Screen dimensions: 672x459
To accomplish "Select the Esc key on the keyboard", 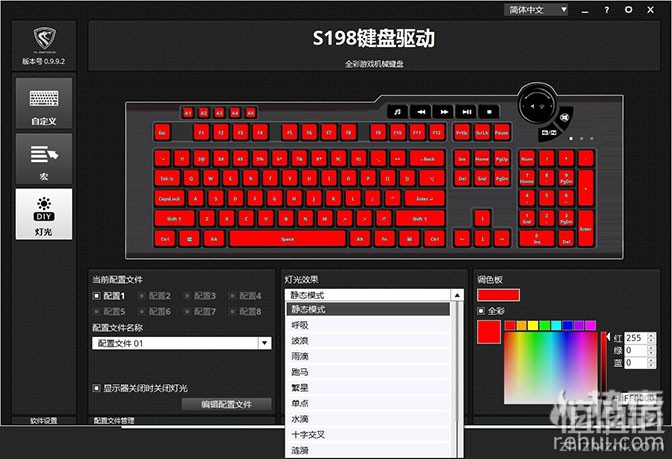I will (x=162, y=133).
